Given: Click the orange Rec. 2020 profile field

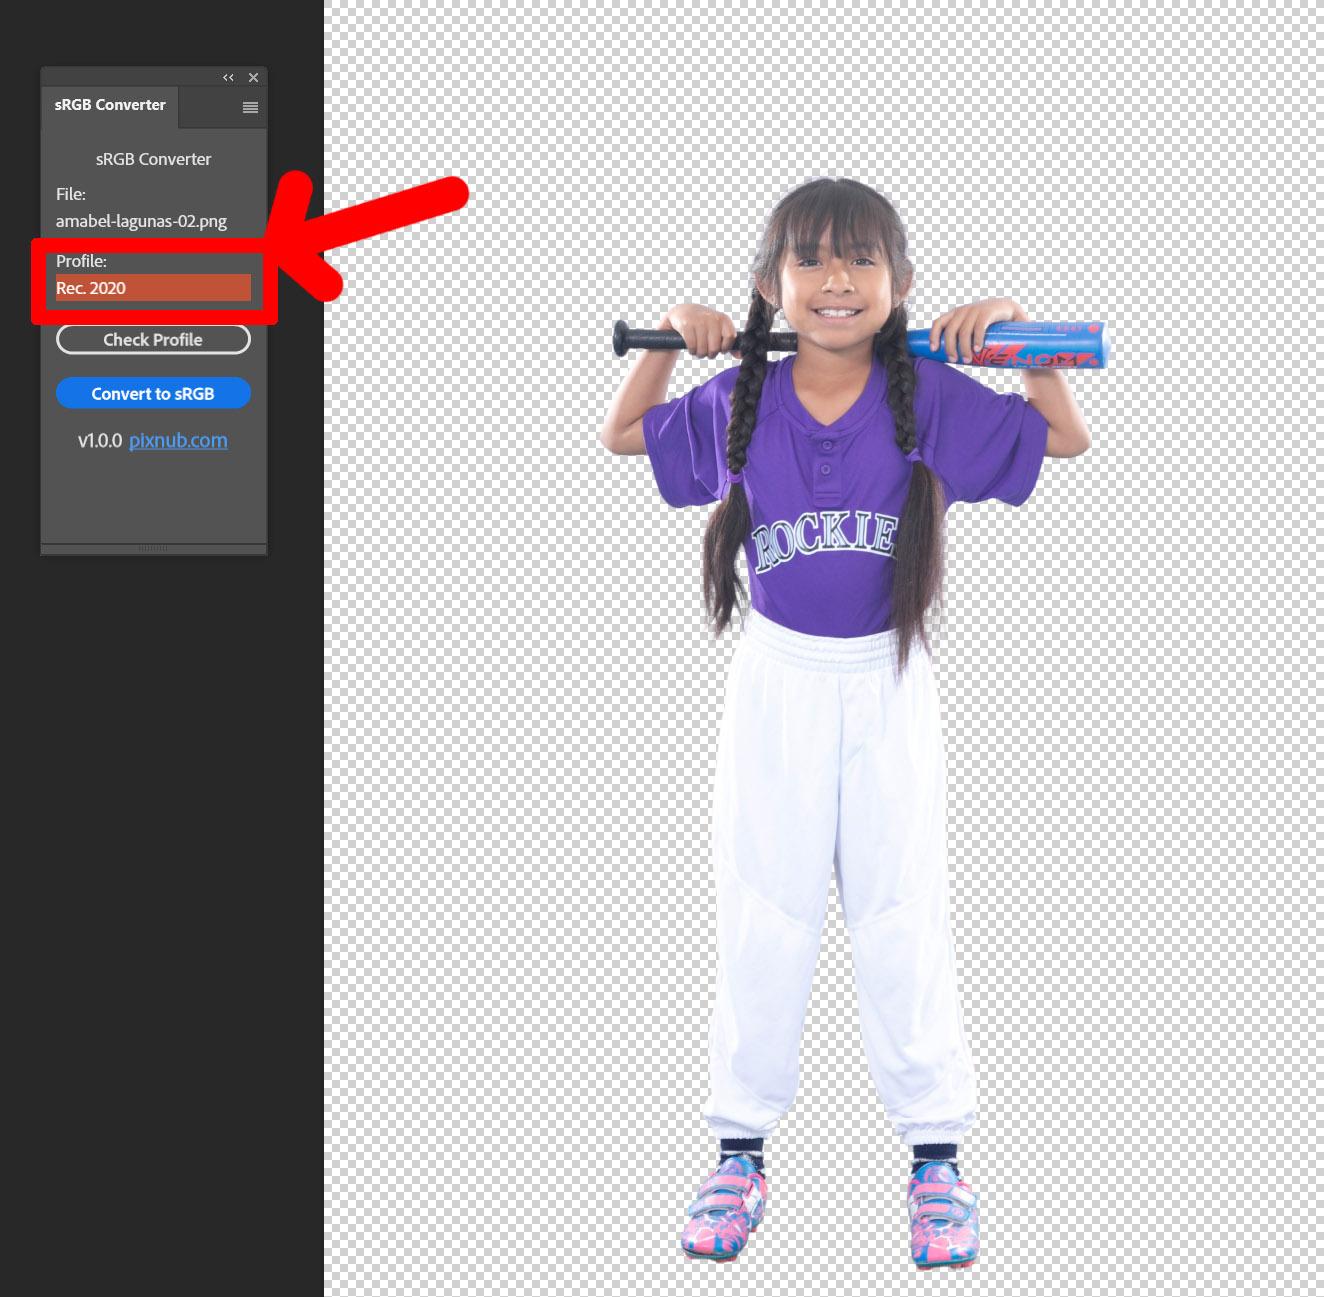Looking at the screenshot, I should click(153, 288).
